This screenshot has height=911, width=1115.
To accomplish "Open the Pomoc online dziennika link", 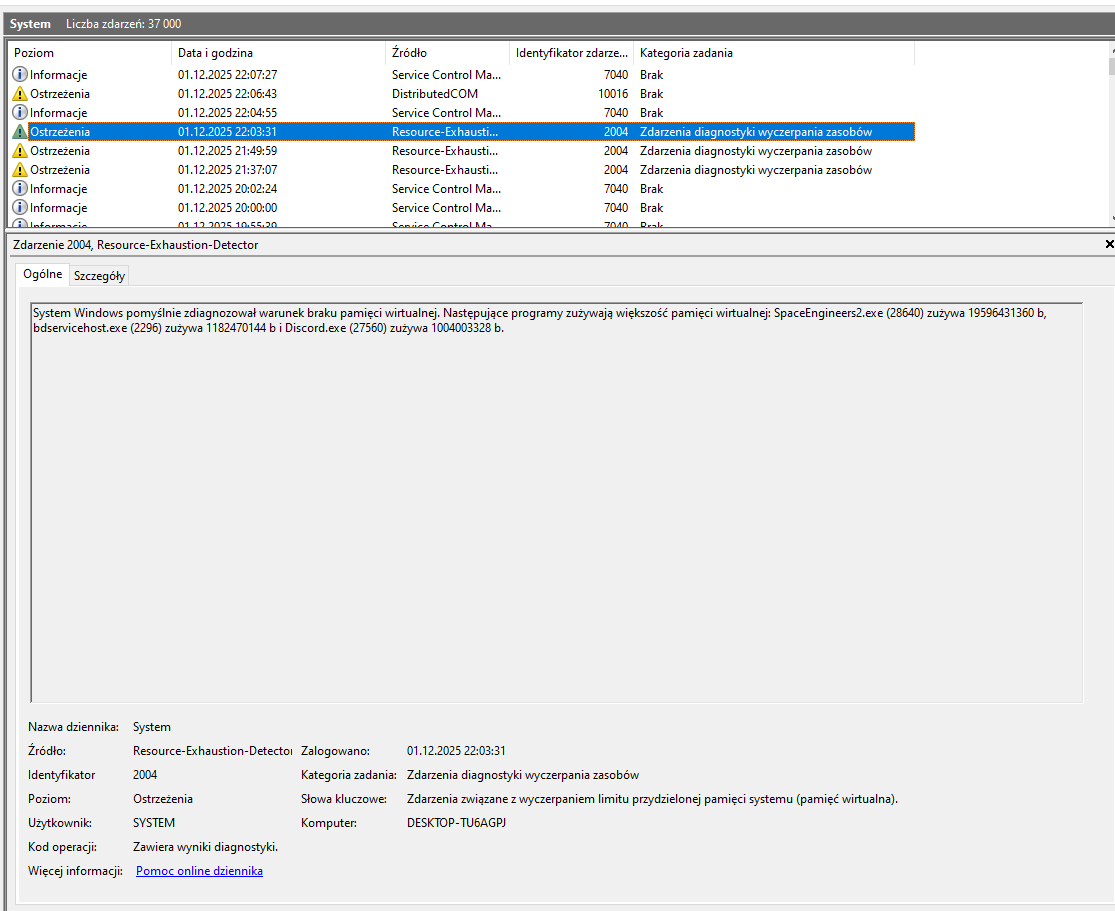I will (199, 871).
